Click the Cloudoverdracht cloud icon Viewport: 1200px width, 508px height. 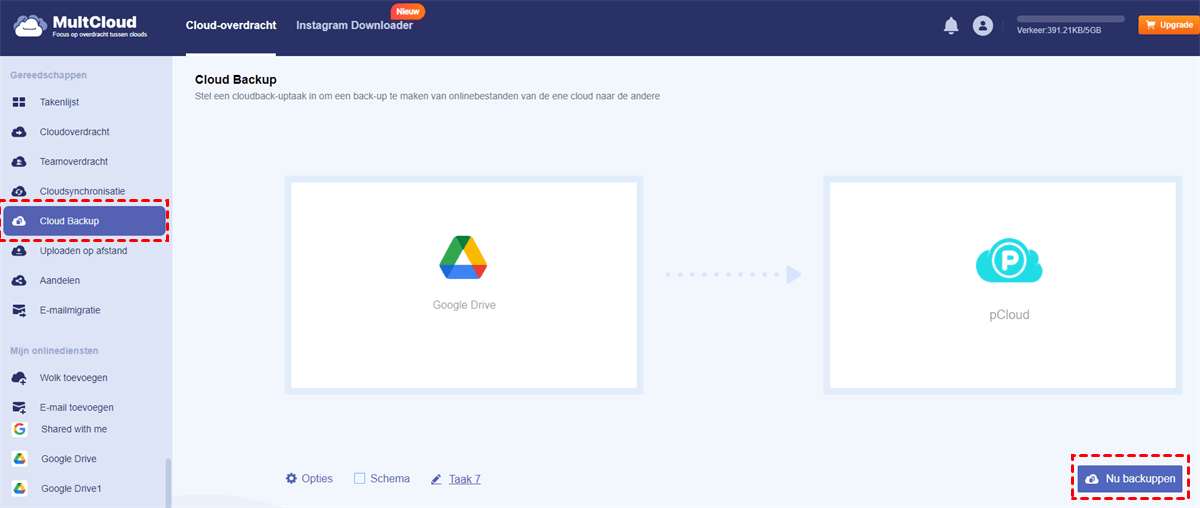(x=19, y=132)
